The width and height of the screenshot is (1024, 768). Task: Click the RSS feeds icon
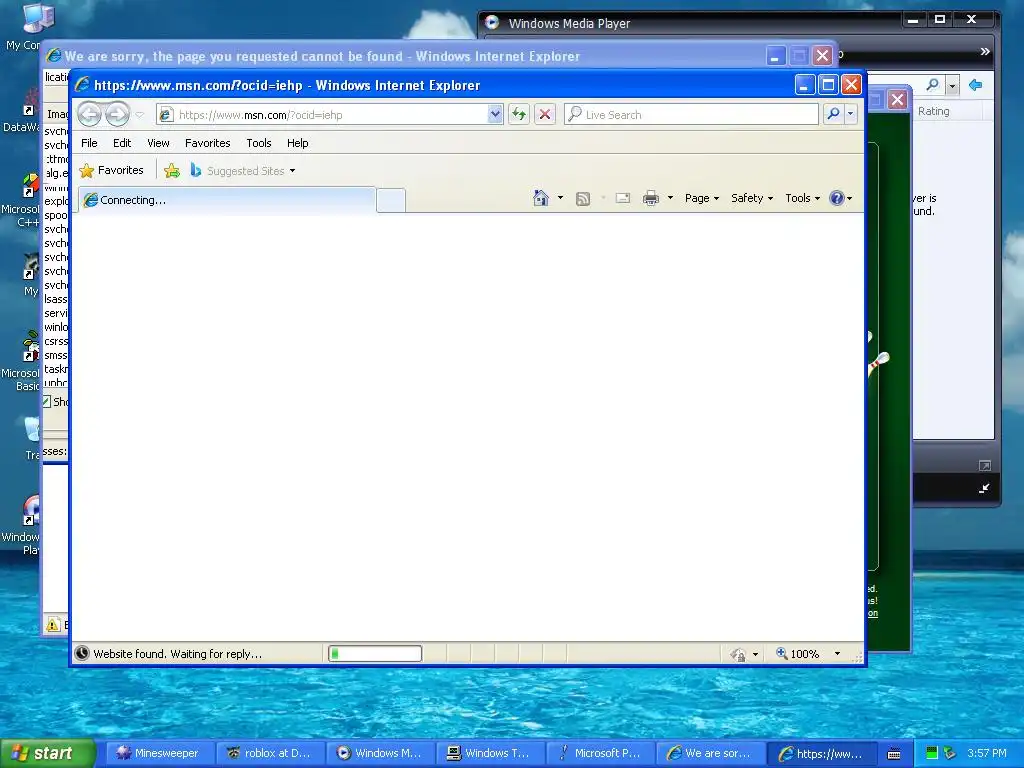(x=583, y=199)
